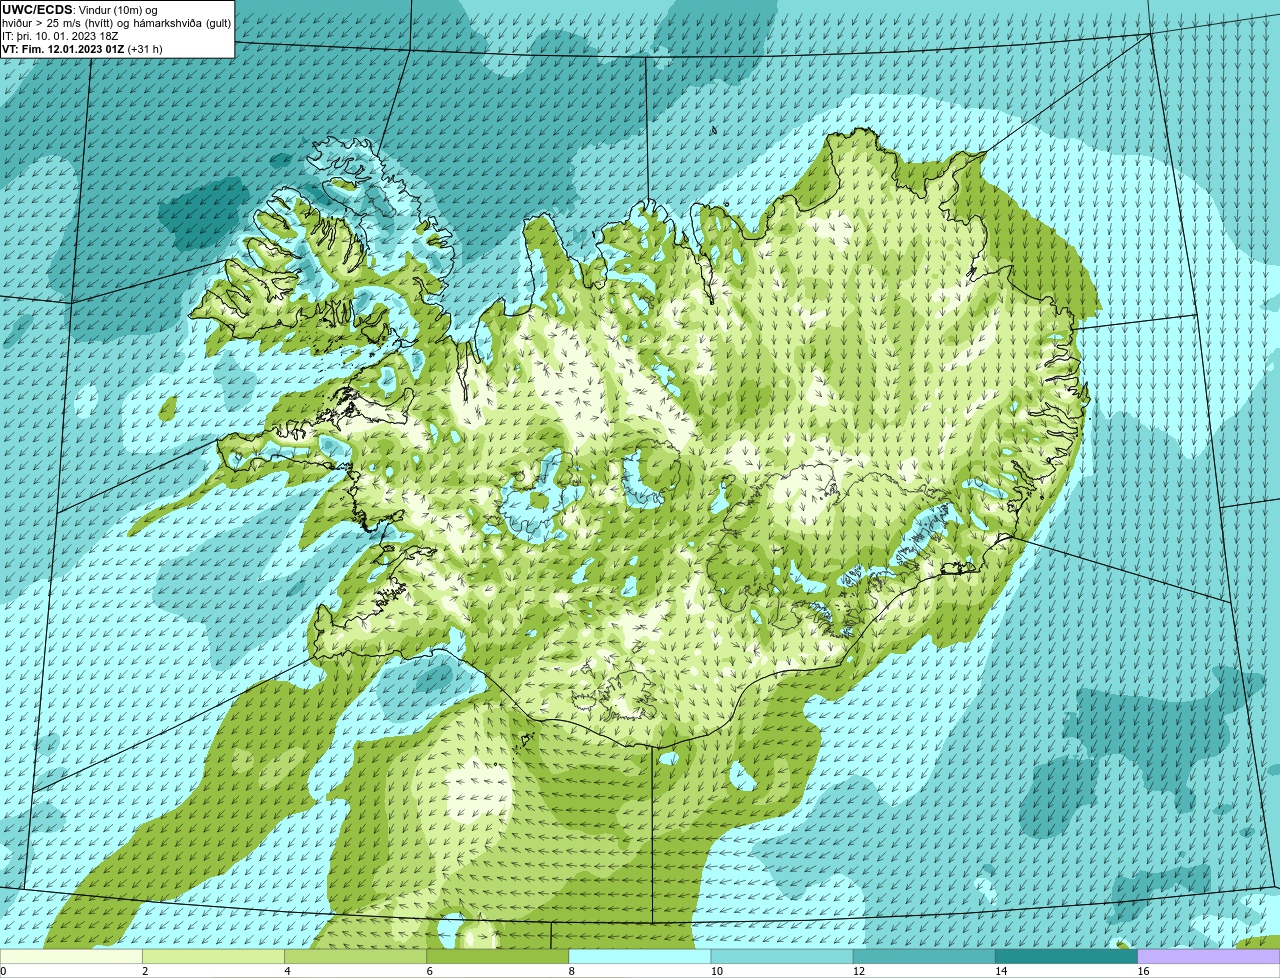The image size is (1280, 978).
Task: Click the pale cyan 8–10 legend swatch
Action: pyautogui.click(x=640, y=957)
